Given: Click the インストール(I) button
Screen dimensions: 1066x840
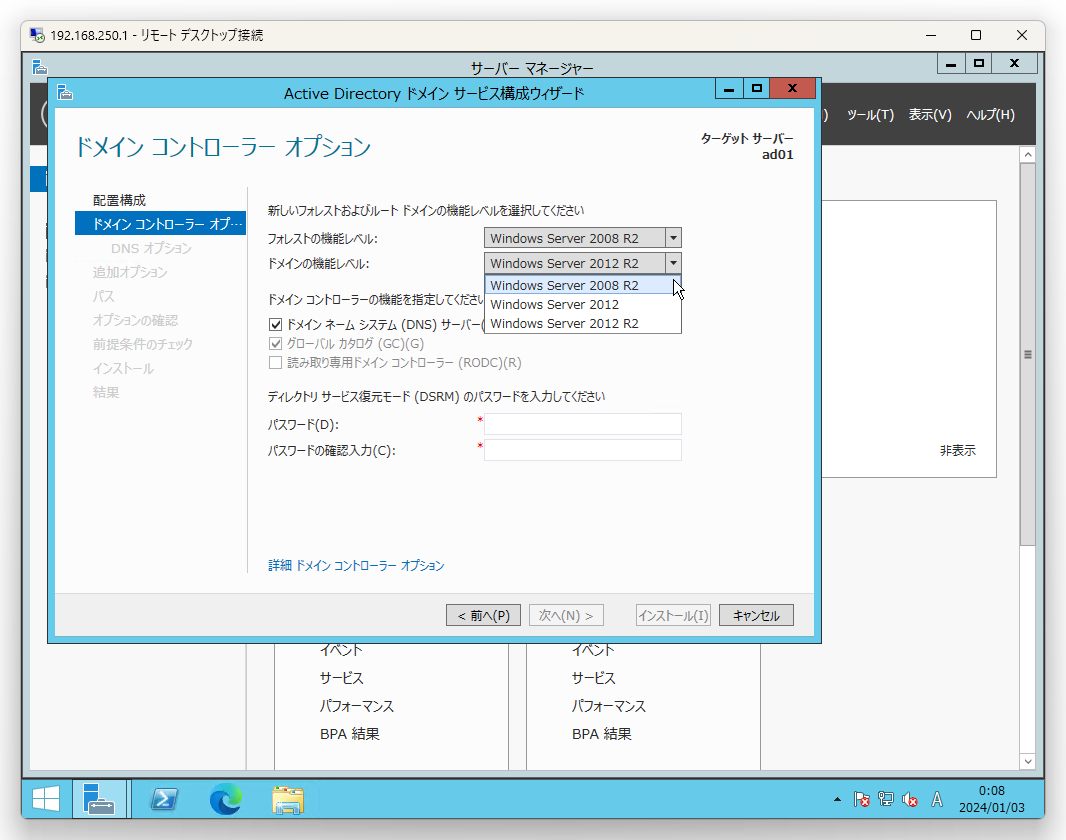Looking at the screenshot, I should pyautogui.click(x=673, y=615).
